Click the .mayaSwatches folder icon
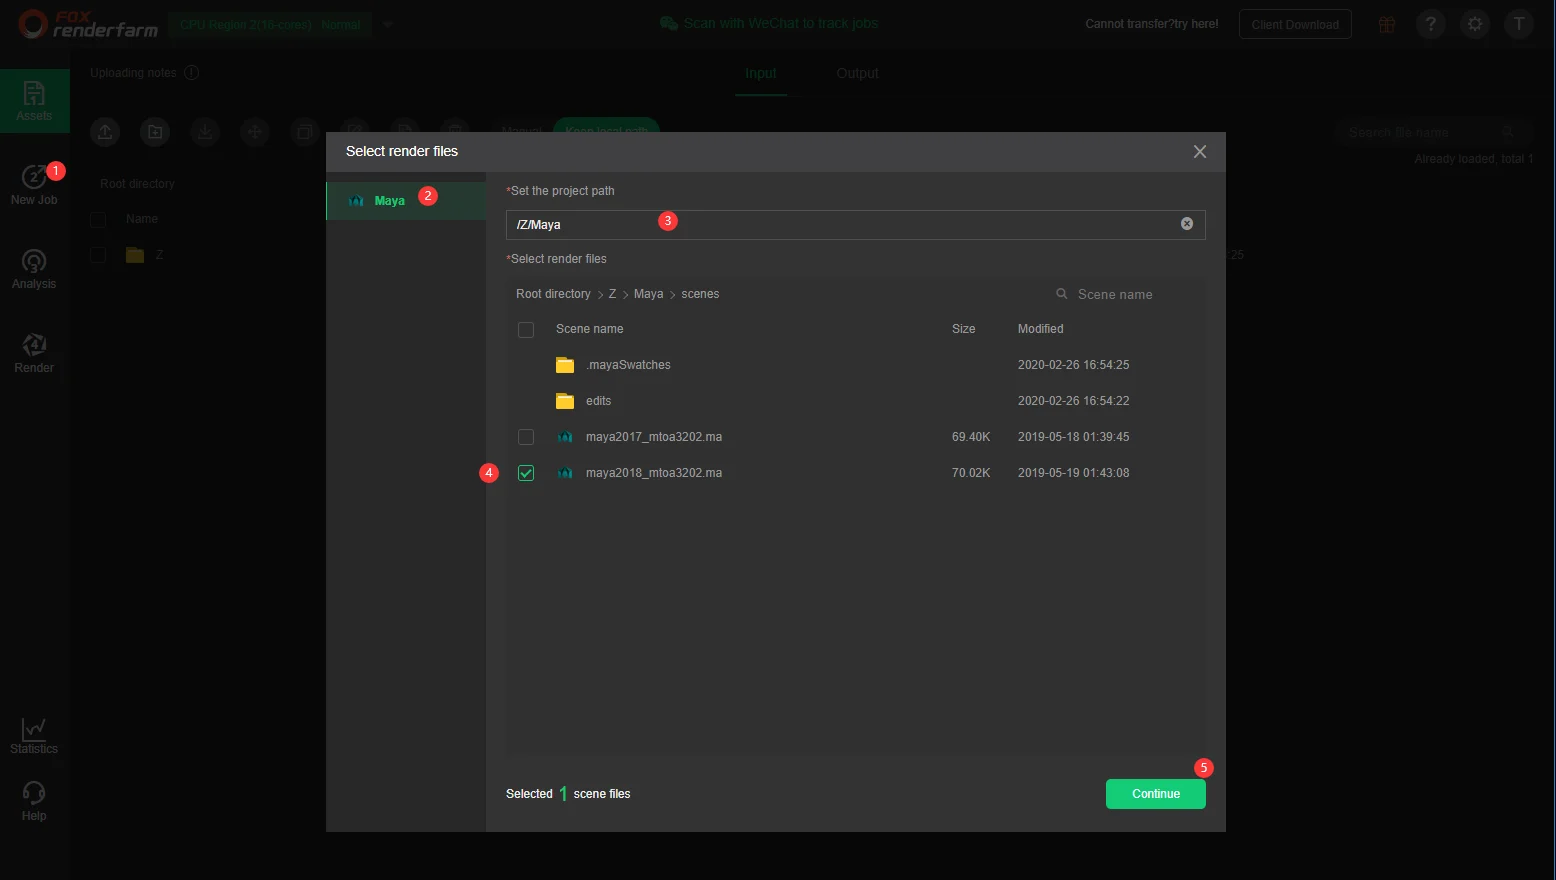The height and width of the screenshot is (880, 1556). tap(565, 365)
